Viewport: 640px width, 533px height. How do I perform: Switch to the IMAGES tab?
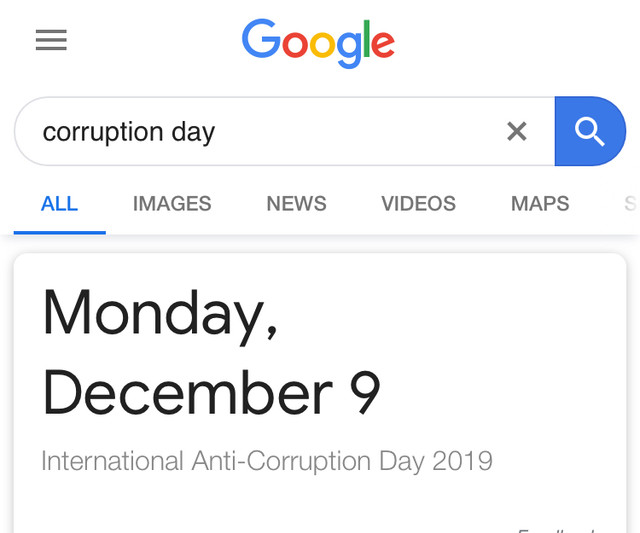click(172, 203)
